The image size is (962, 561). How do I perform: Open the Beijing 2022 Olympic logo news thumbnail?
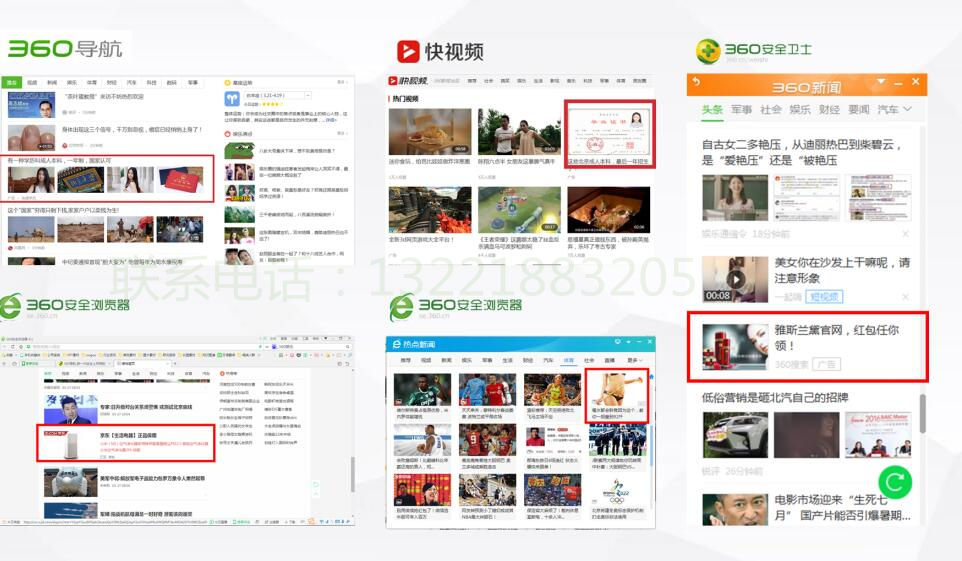[617, 490]
